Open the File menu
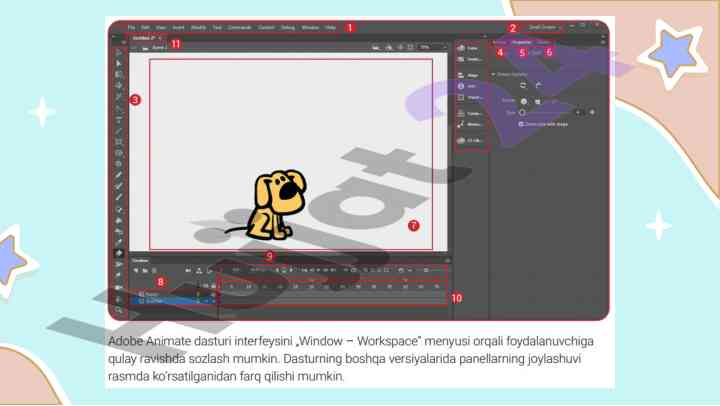This screenshot has width=720, height=406. point(131,28)
